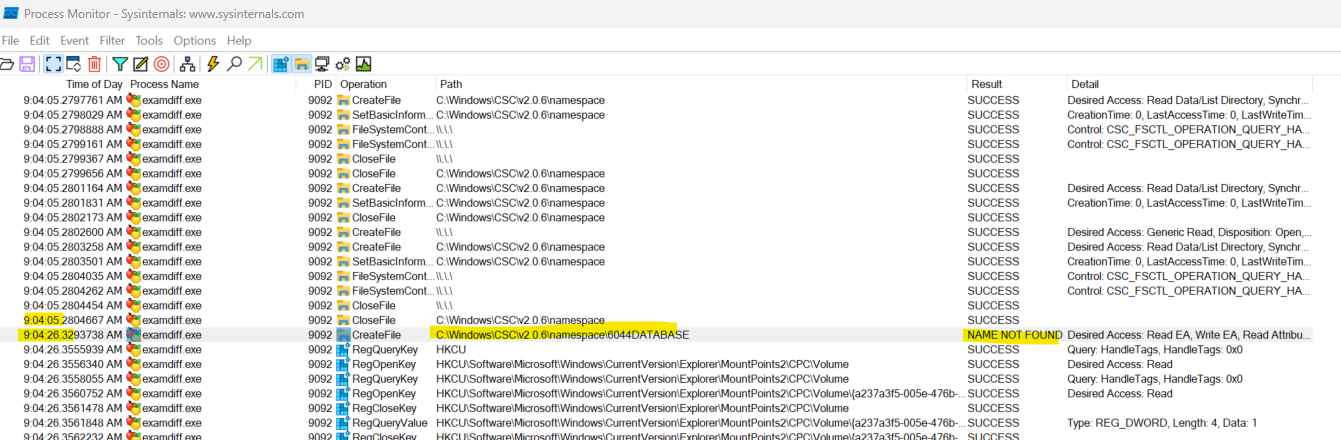Click the file icon in the 9:04:05.2799656 CloseFile row
This screenshot has height=440, width=1341.
click(343, 174)
